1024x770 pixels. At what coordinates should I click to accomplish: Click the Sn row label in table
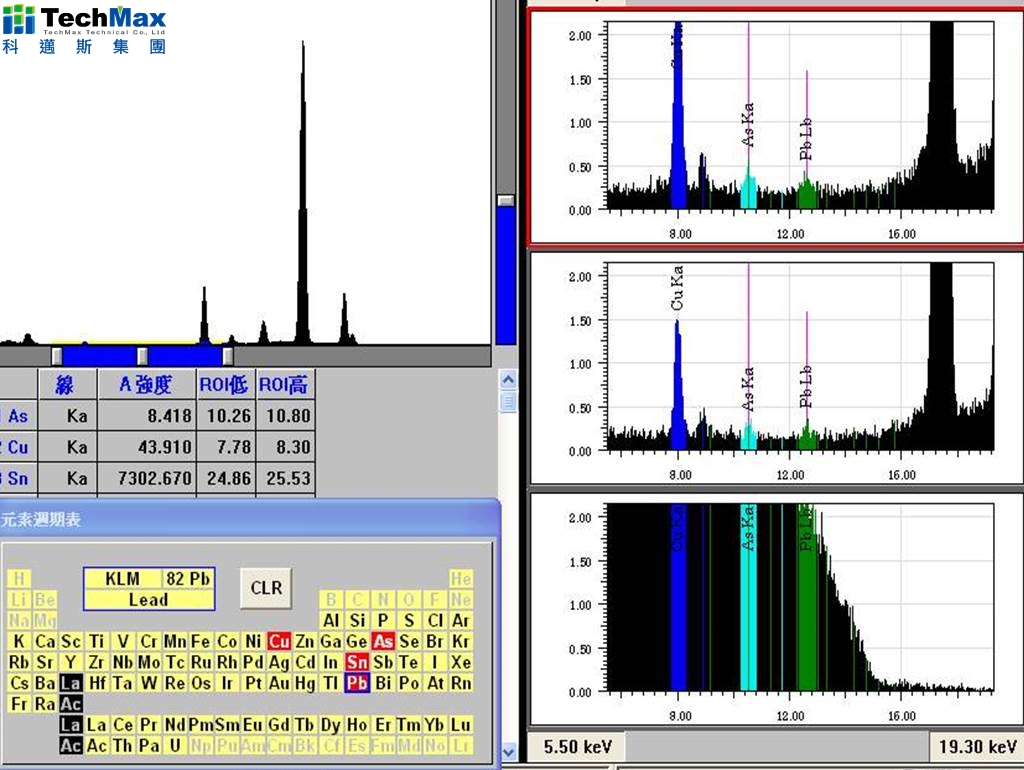[x=18, y=479]
